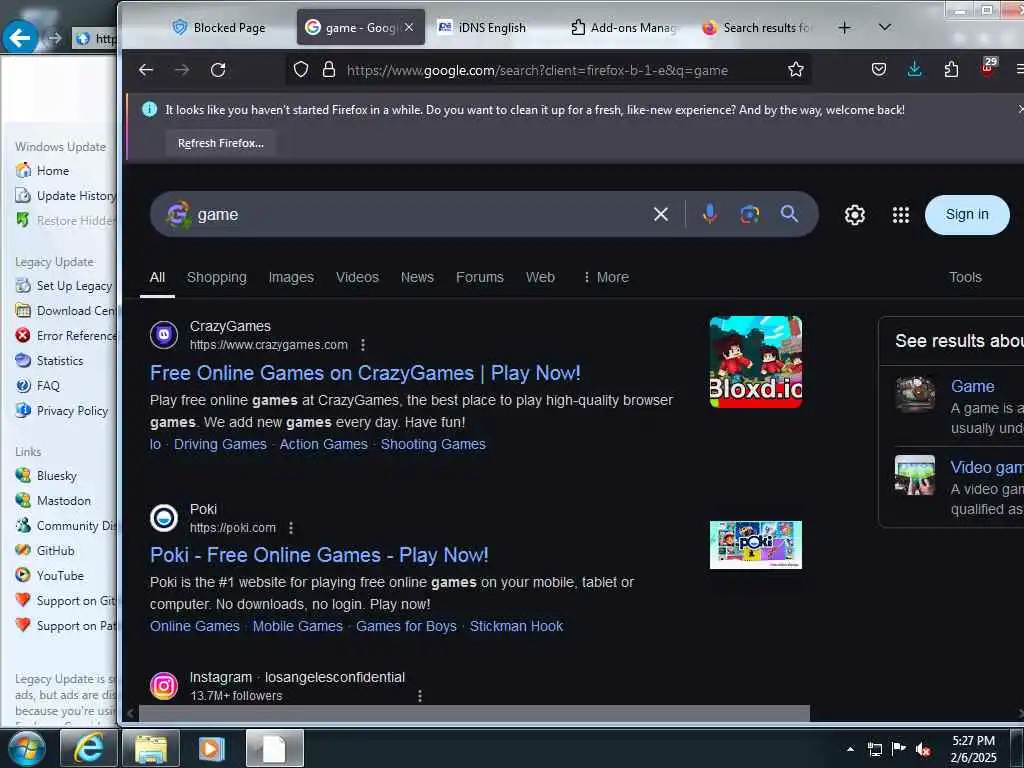Open media player from taskbar

point(212,748)
